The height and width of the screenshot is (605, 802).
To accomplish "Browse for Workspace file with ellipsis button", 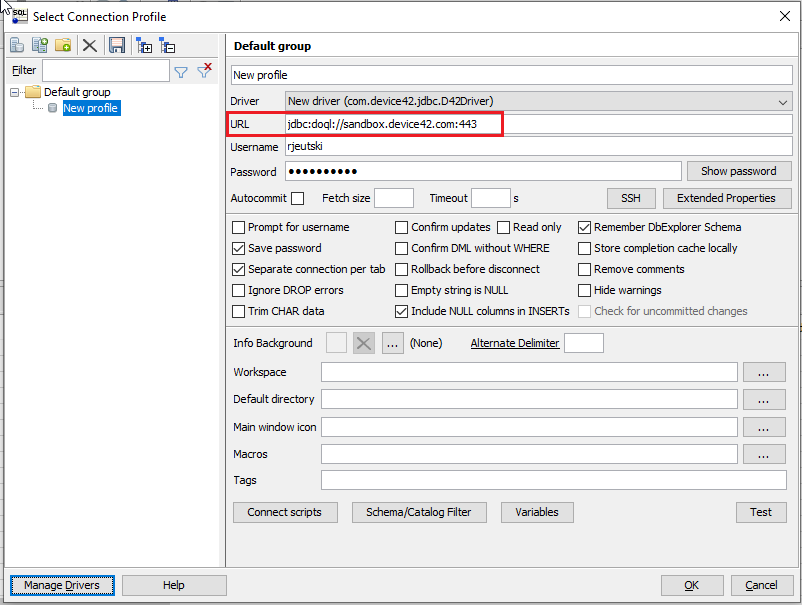I will (x=769, y=372).
